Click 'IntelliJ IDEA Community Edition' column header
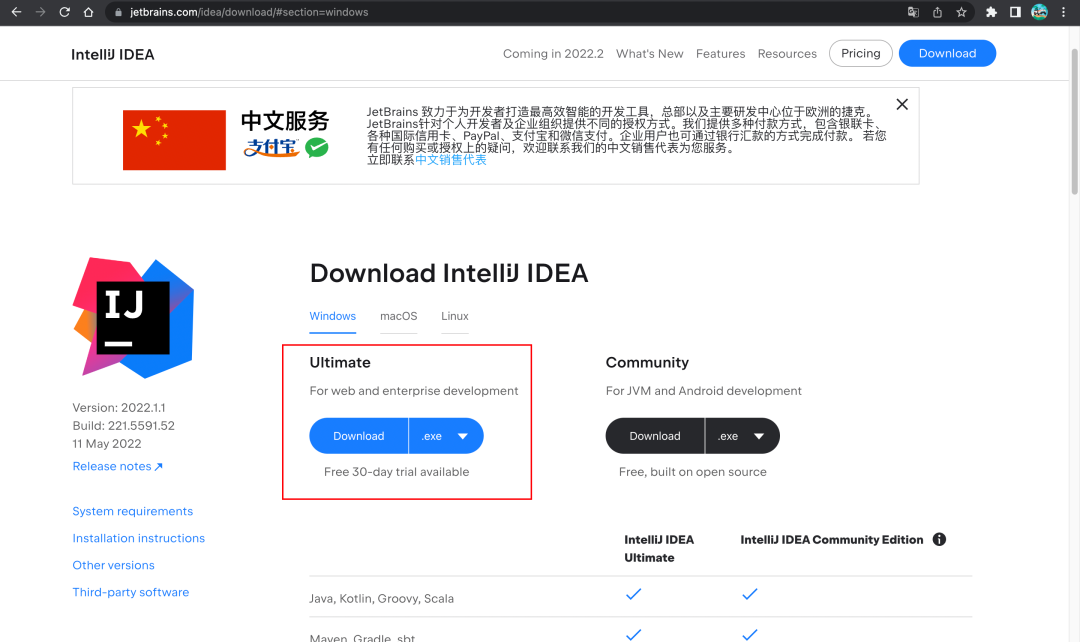The height and width of the screenshot is (642, 1080). coord(832,540)
